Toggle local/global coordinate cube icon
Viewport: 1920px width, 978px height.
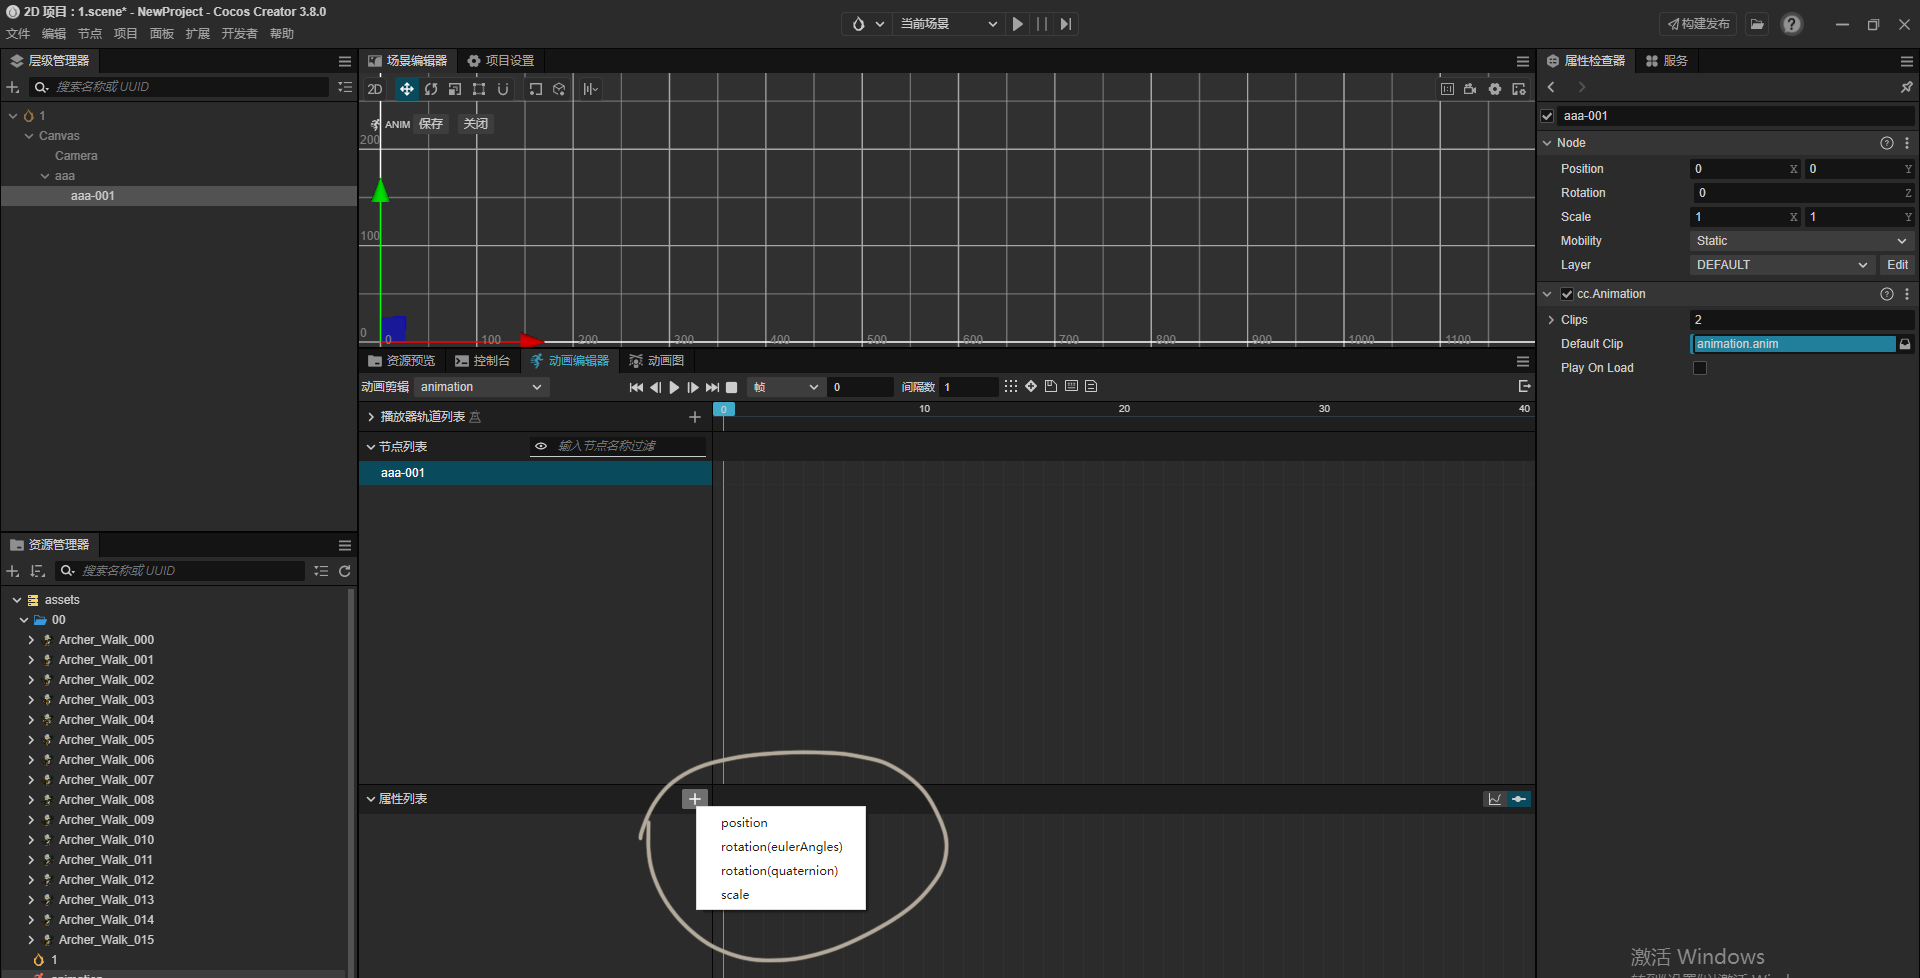559,89
